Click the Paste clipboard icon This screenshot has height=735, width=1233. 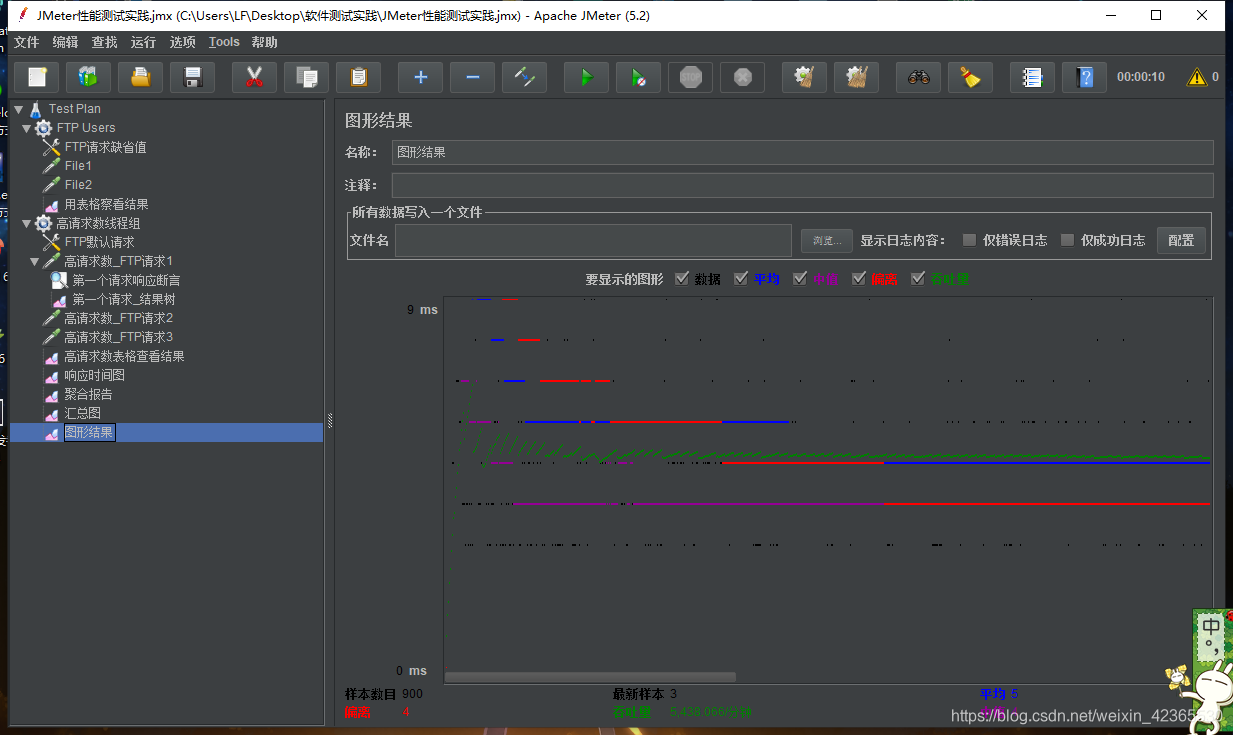359,77
